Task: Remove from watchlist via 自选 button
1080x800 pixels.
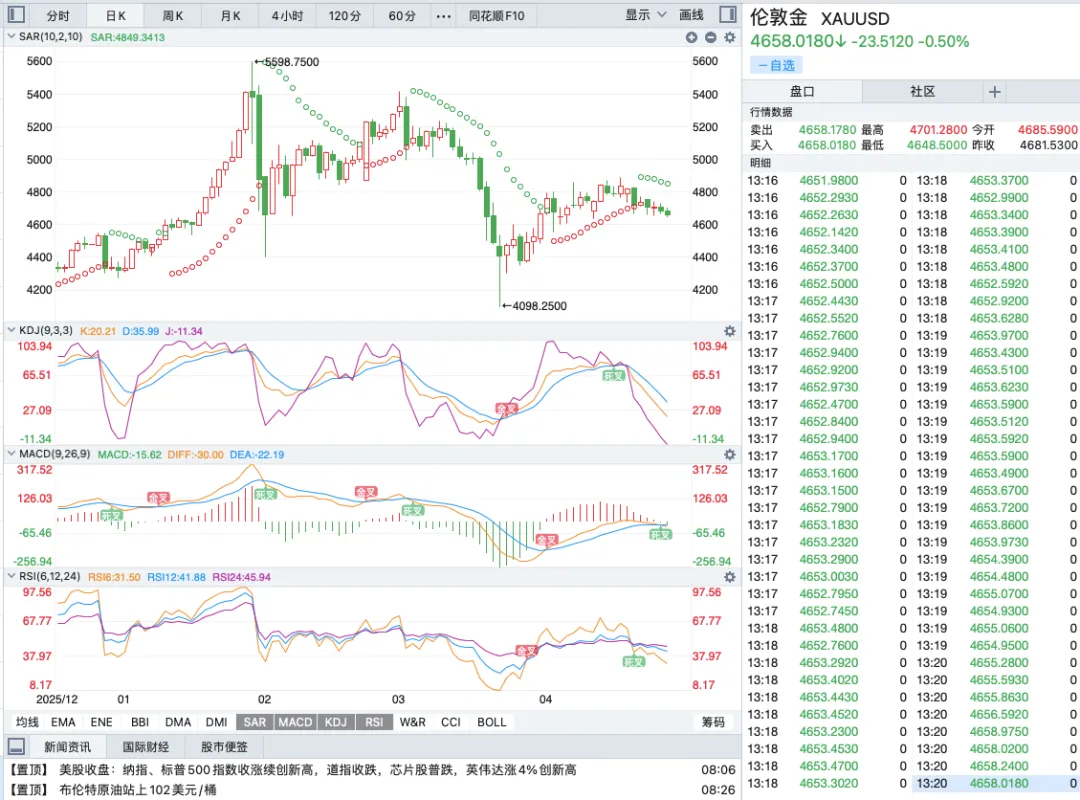Action: click(776, 65)
